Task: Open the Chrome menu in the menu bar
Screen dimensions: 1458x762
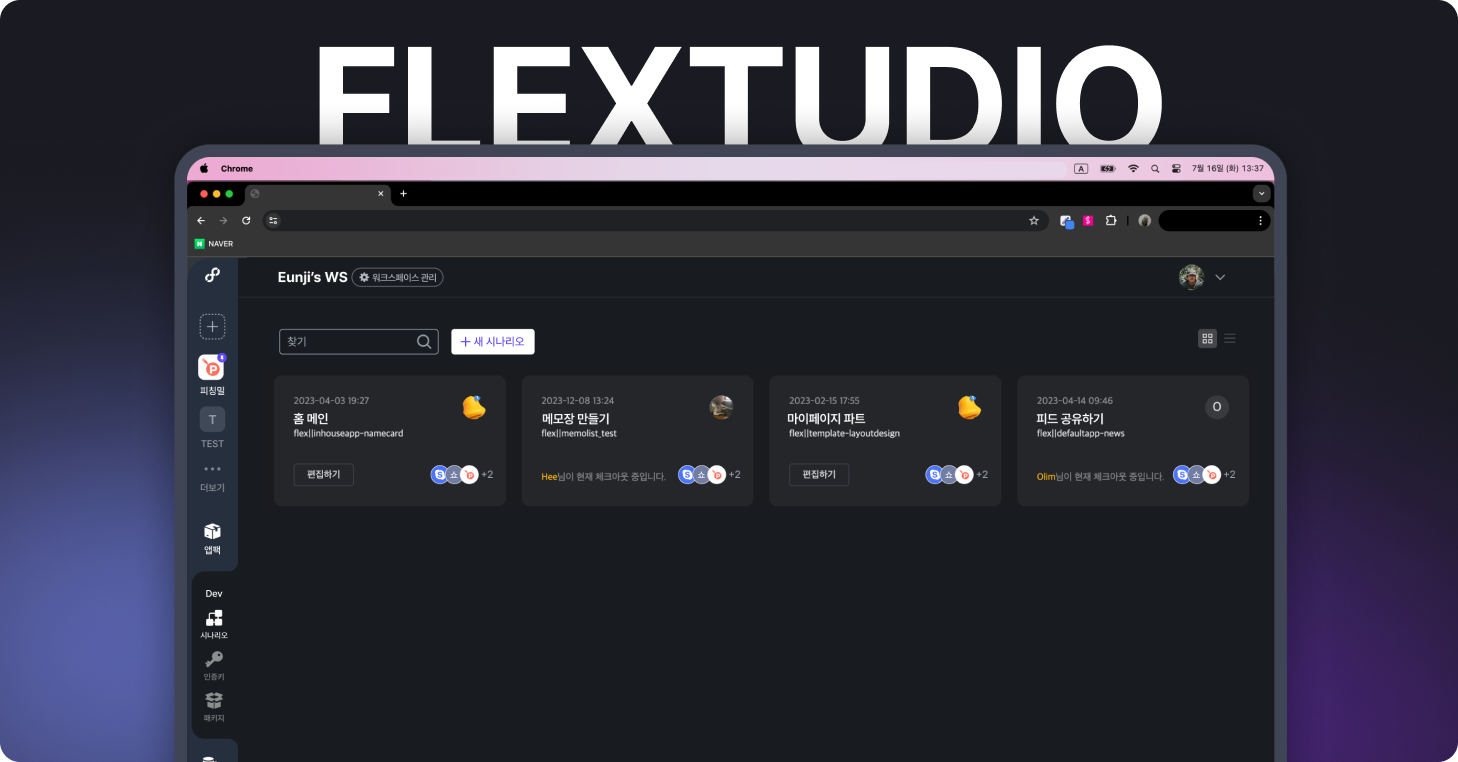Action: [x=237, y=168]
